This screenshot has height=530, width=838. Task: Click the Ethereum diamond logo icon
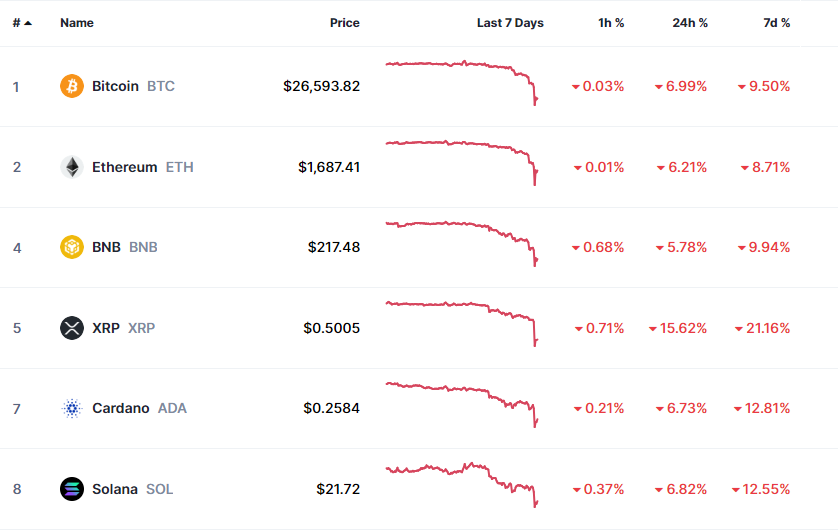pyautogui.click(x=72, y=167)
